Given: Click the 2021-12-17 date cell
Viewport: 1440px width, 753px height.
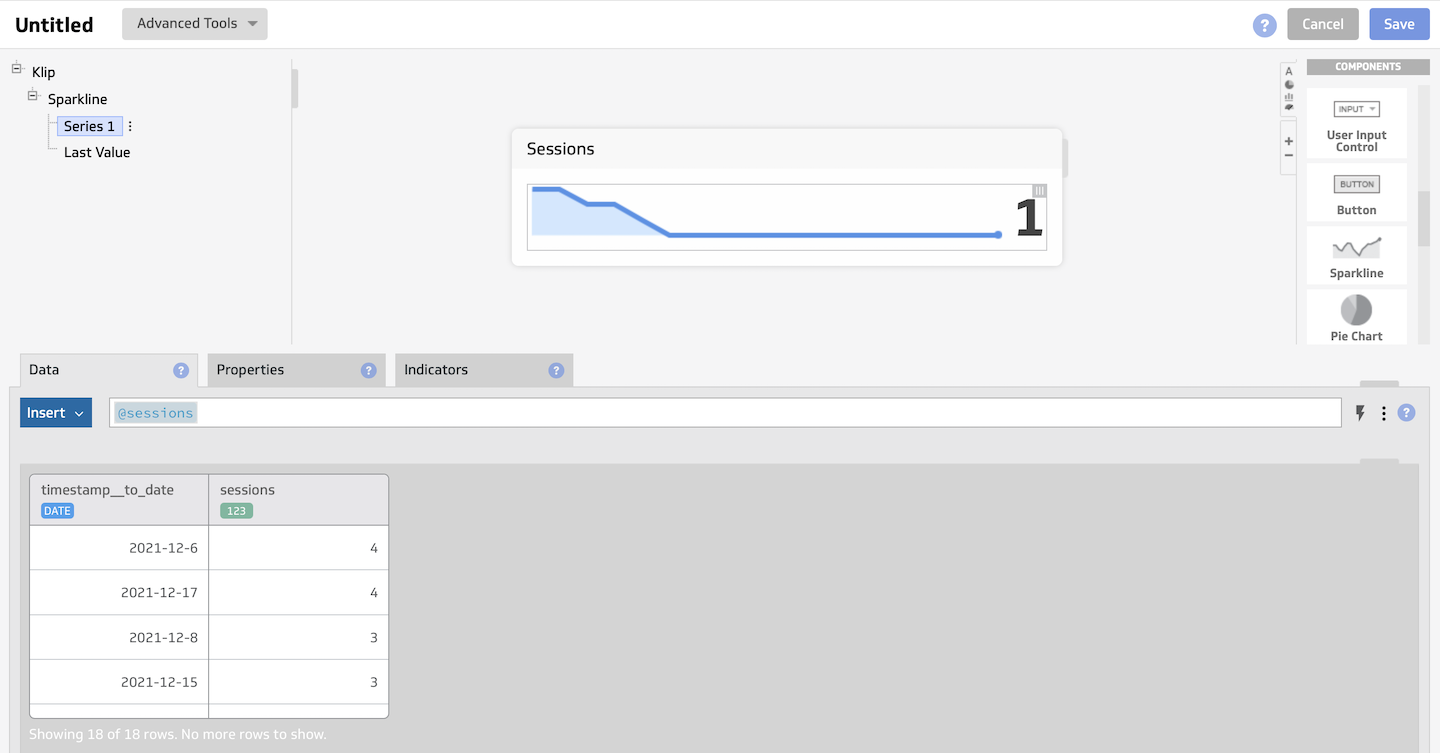Looking at the screenshot, I should point(119,593).
